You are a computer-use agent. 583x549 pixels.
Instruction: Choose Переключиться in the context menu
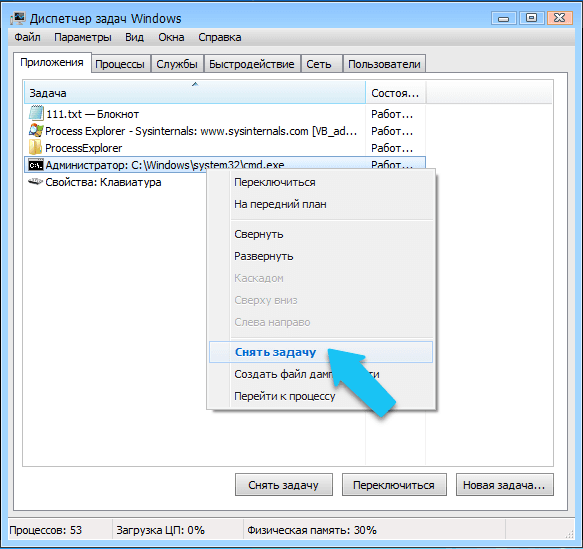click(321, 182)
